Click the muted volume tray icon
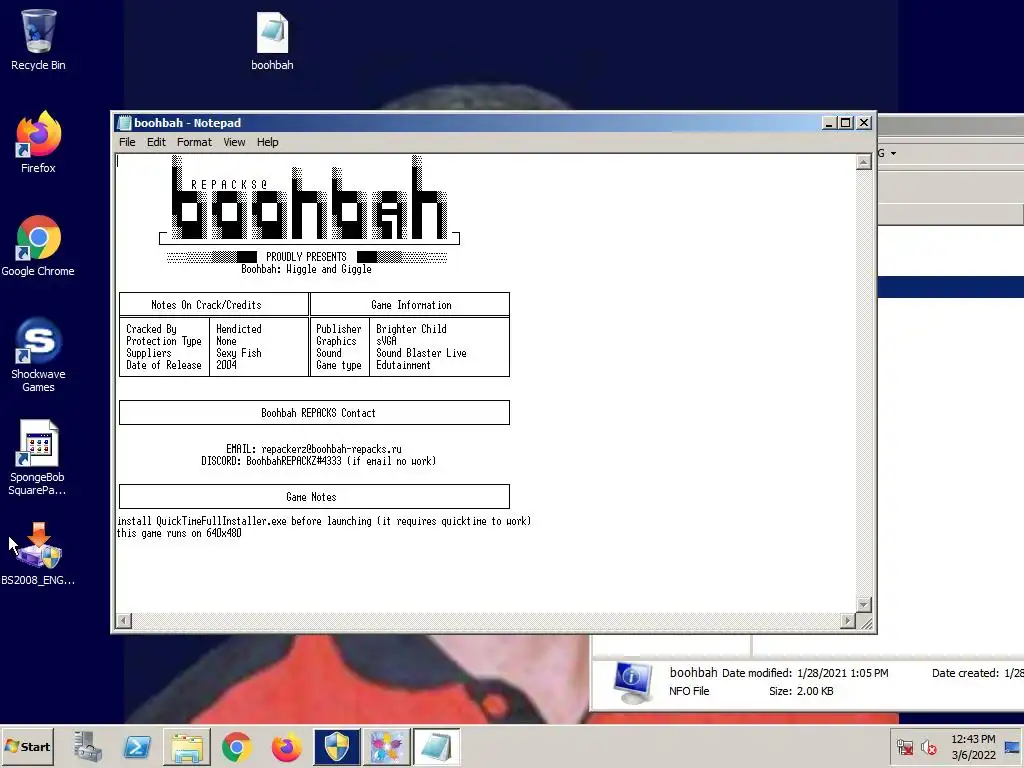This screenshot has height=768, width=1024. 928,746
